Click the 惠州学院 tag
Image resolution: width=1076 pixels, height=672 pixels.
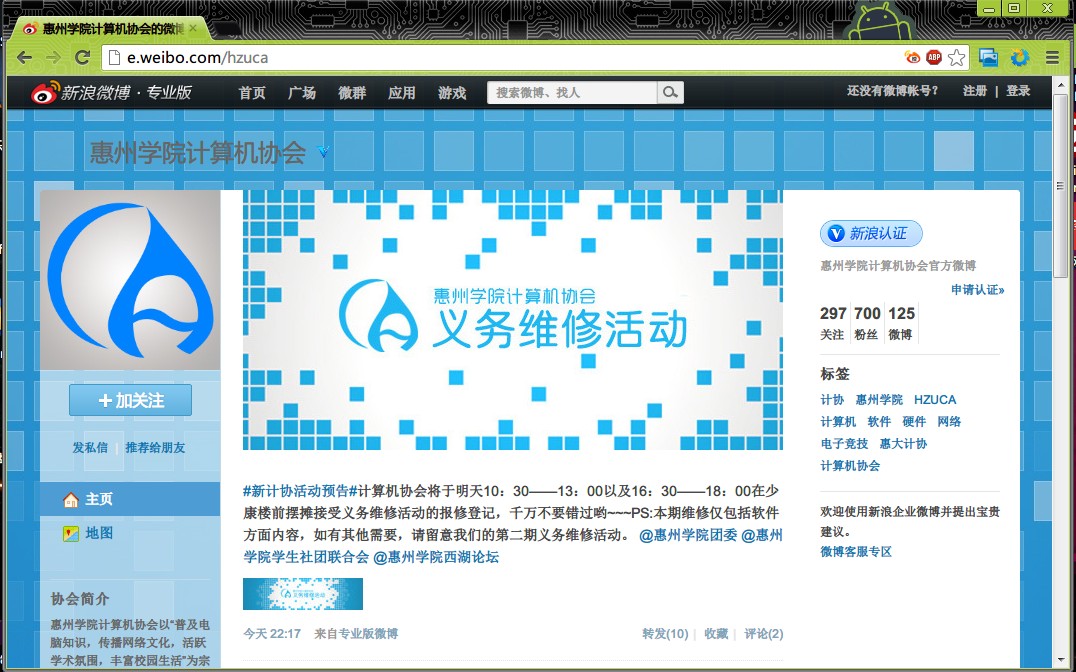[879, 399]
